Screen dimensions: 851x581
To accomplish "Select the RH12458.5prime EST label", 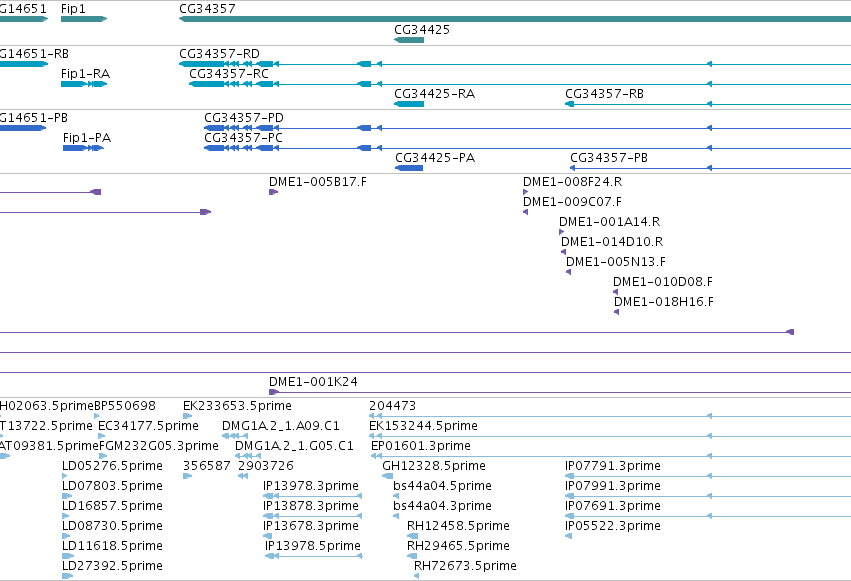I will 458,526.
